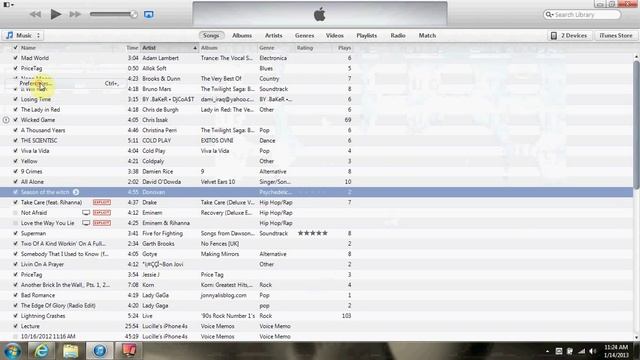Click the Search Library field
This screenshot has height=360, width=640.
tap(582, 15)
